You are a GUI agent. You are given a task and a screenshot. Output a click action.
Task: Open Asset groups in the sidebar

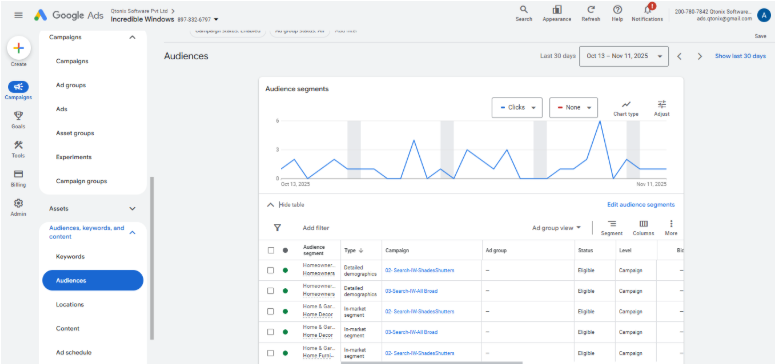pos(75,133)
